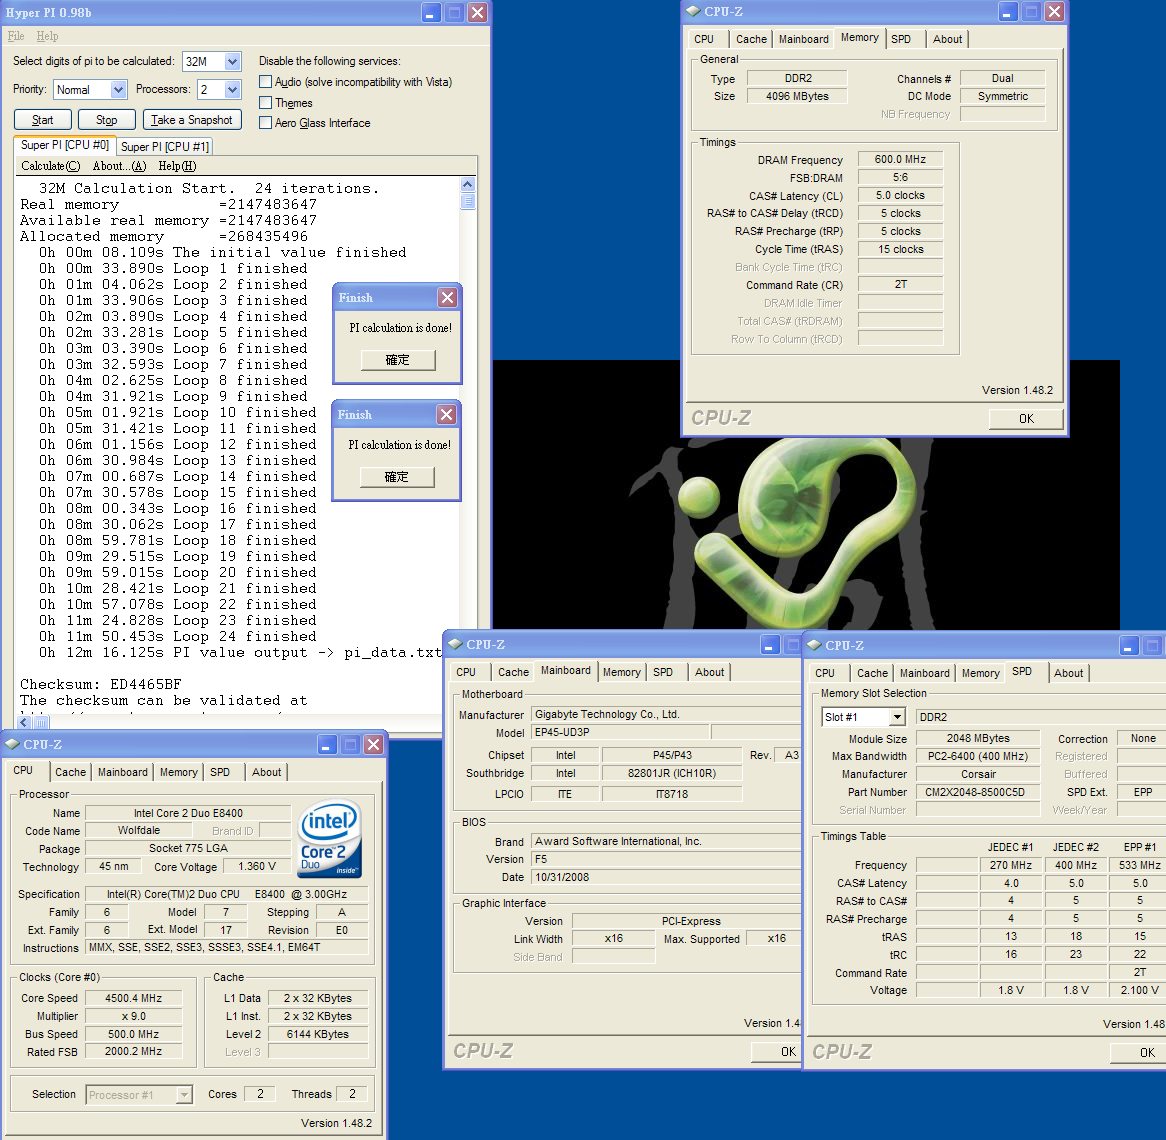Expand the Priority Normal dropdown
Viewport: 1166px width, 1140px height.
pyautogui.click(x=118, y=89)
